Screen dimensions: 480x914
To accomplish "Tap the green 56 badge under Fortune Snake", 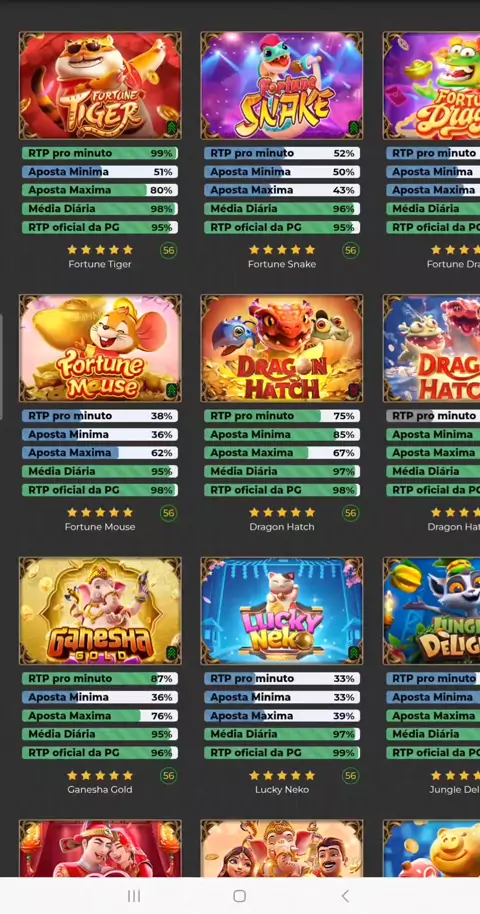I will point(351,251).
